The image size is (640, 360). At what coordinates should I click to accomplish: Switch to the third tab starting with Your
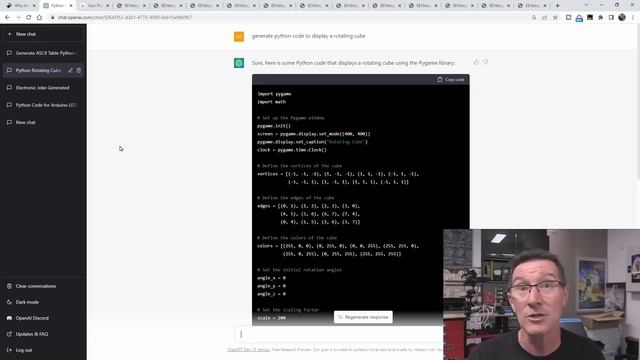tap(95, 6)
